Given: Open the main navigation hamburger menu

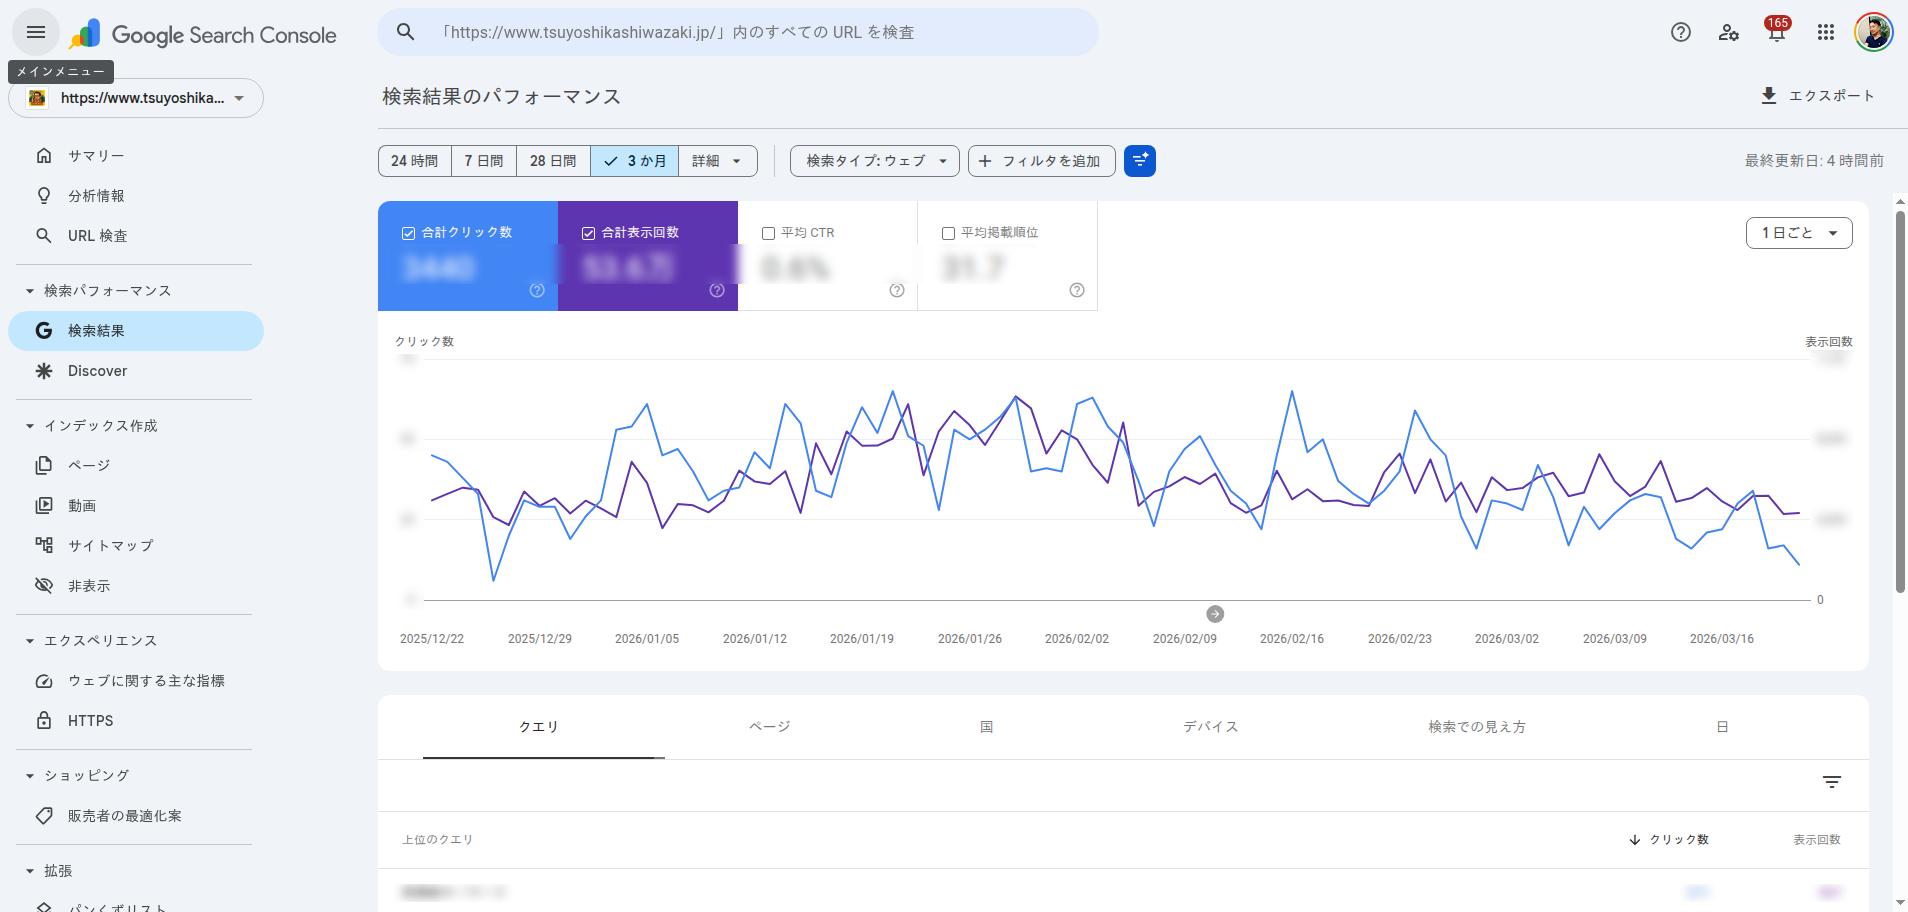Looking at the screenshot, I should point(35,32).
